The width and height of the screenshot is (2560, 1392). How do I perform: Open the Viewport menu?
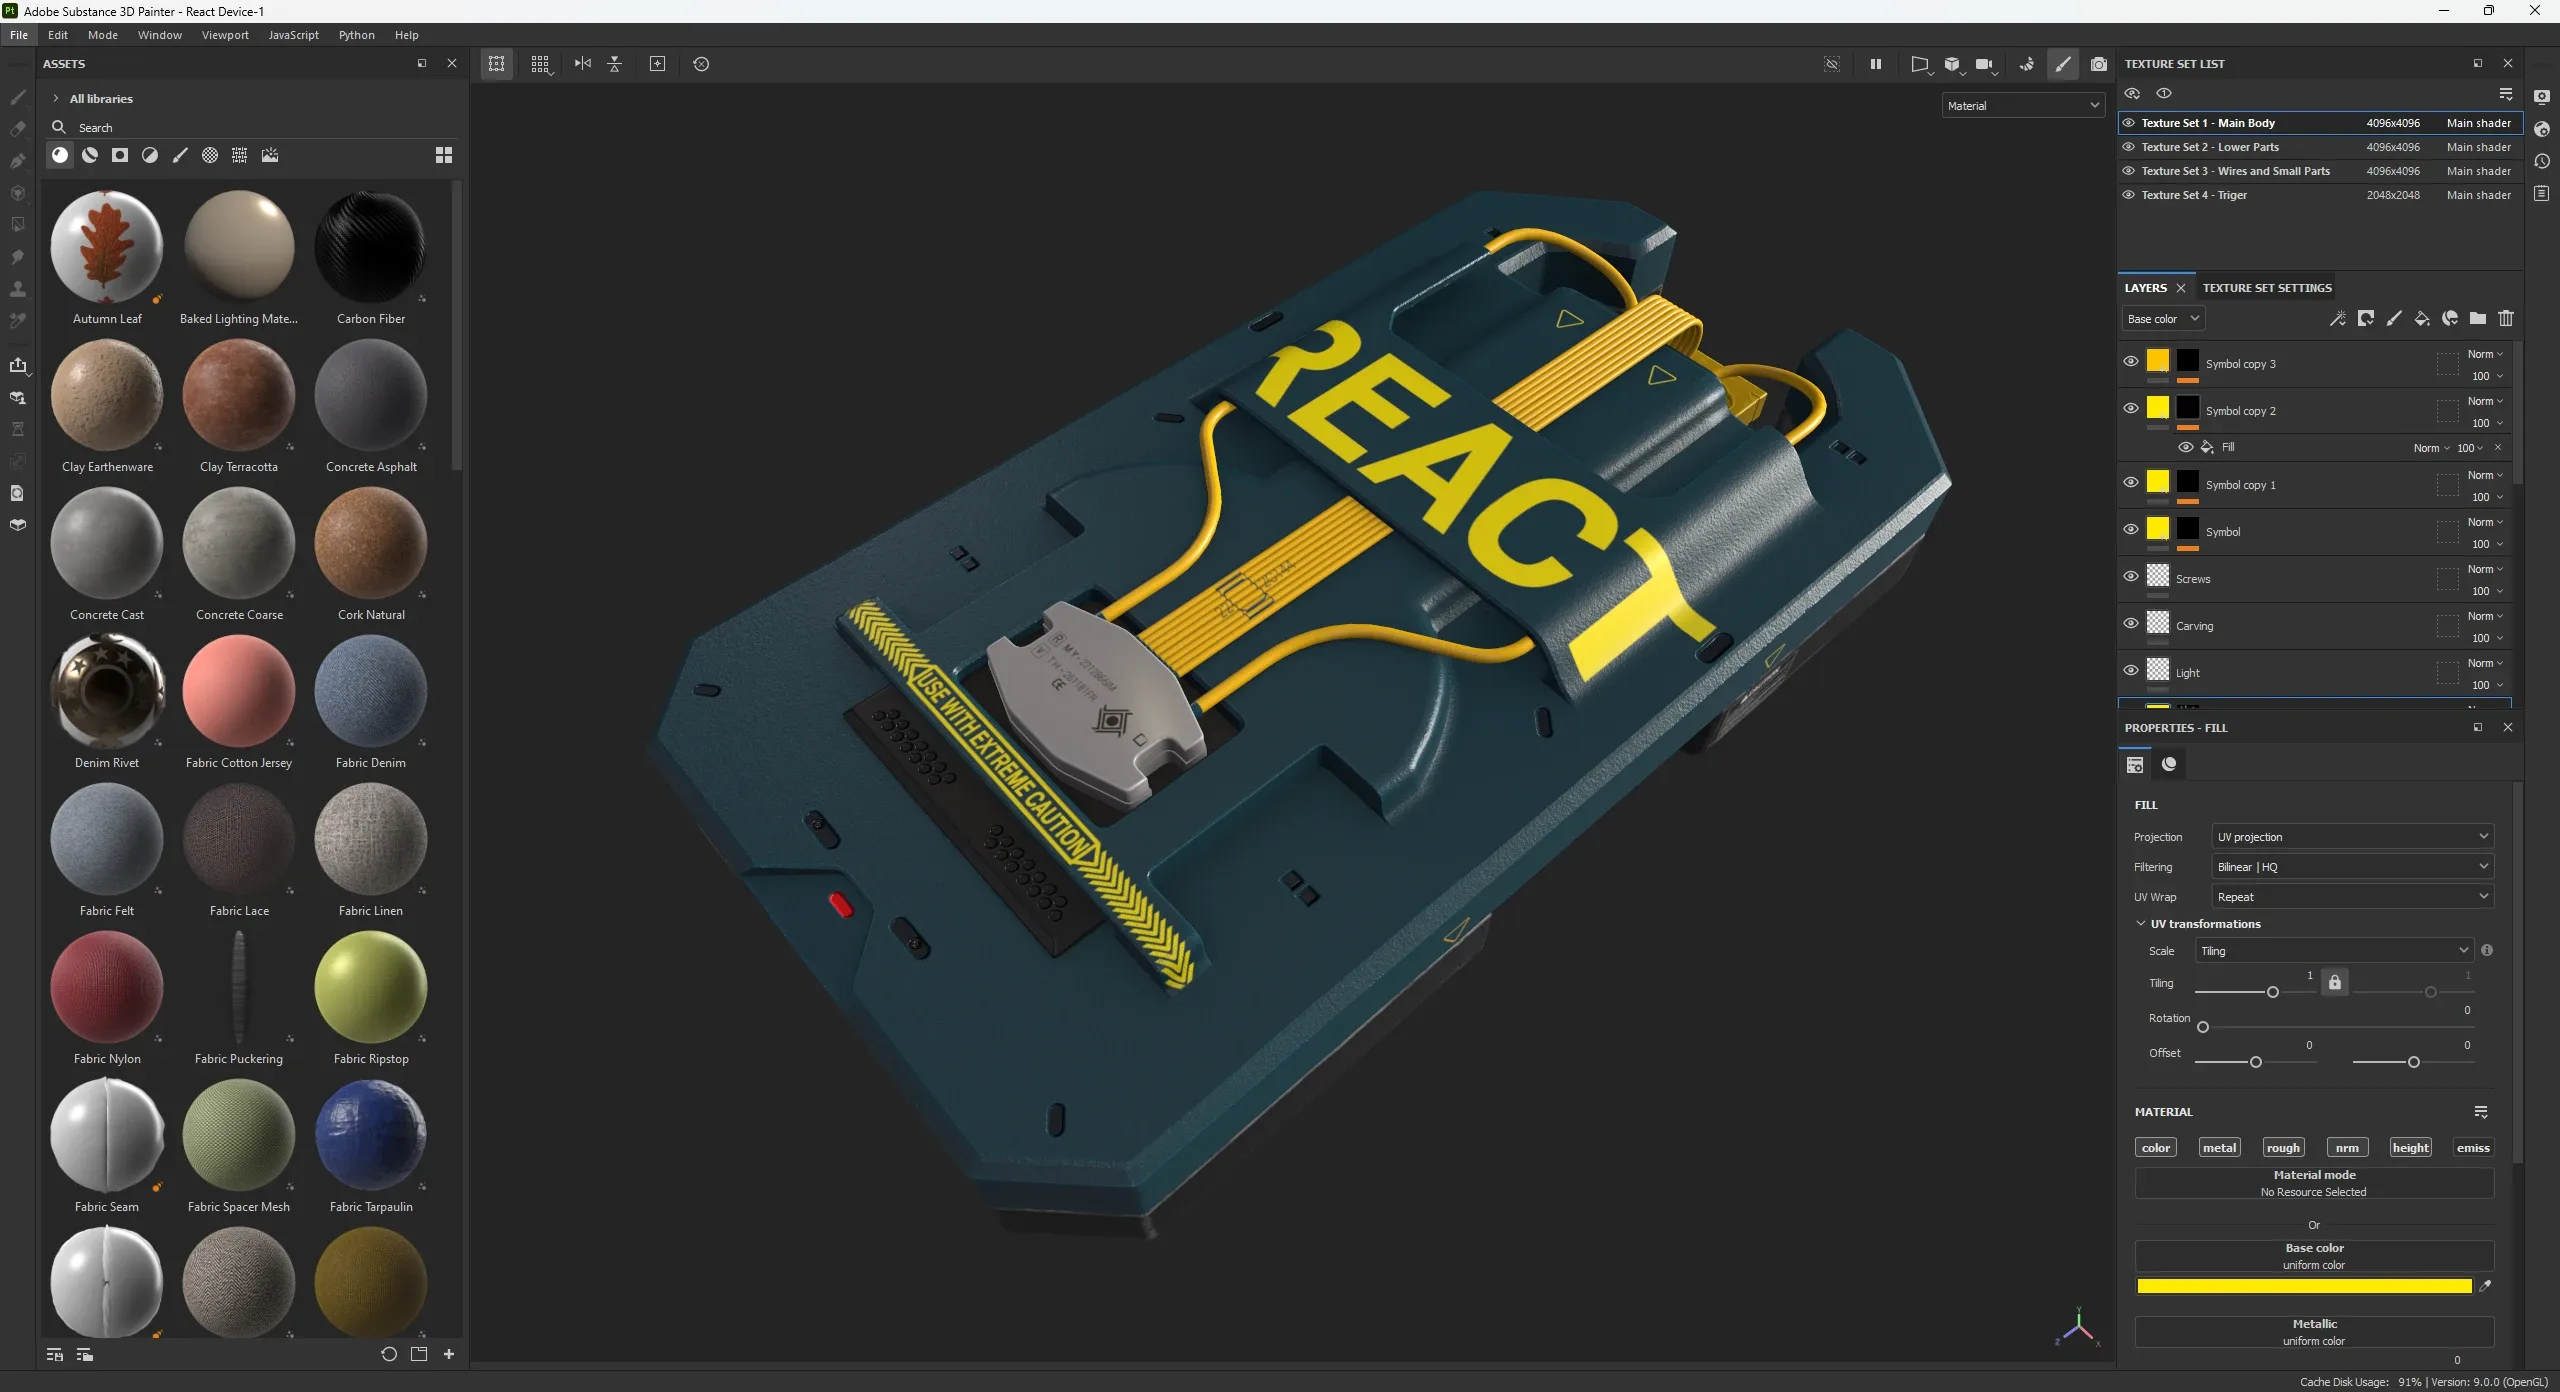pos(225,35)
